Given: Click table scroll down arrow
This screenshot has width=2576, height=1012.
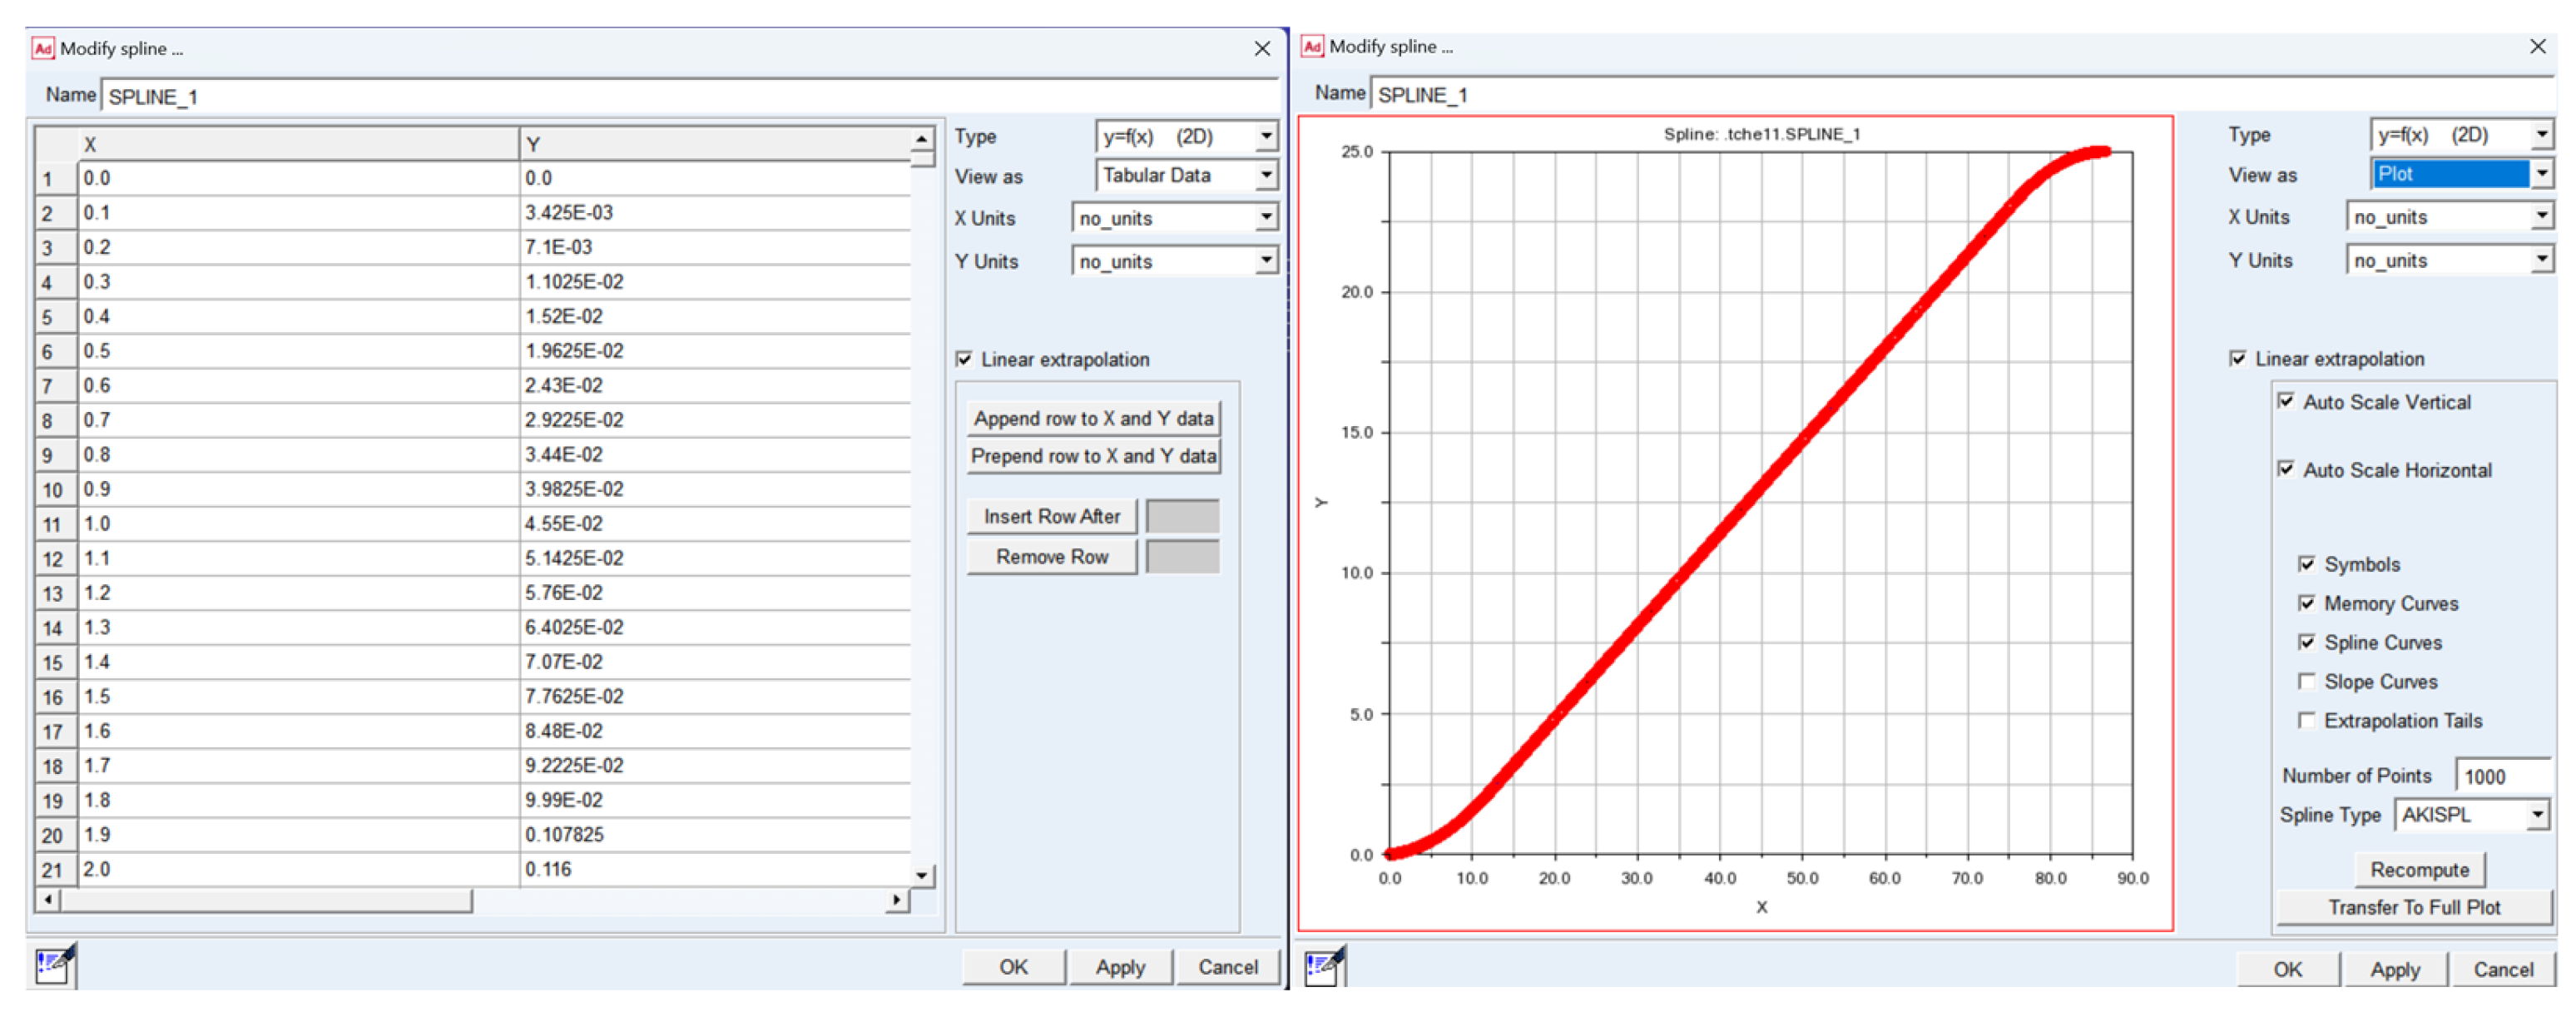Looking at the screenshot, I should click(922, 875).
